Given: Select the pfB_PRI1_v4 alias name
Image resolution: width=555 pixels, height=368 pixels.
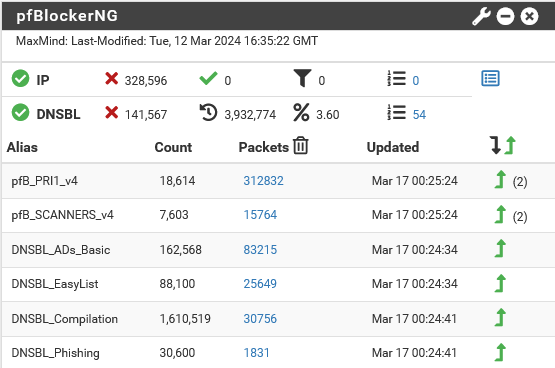Looking at the screenshot, I should (x=45, y=181).
